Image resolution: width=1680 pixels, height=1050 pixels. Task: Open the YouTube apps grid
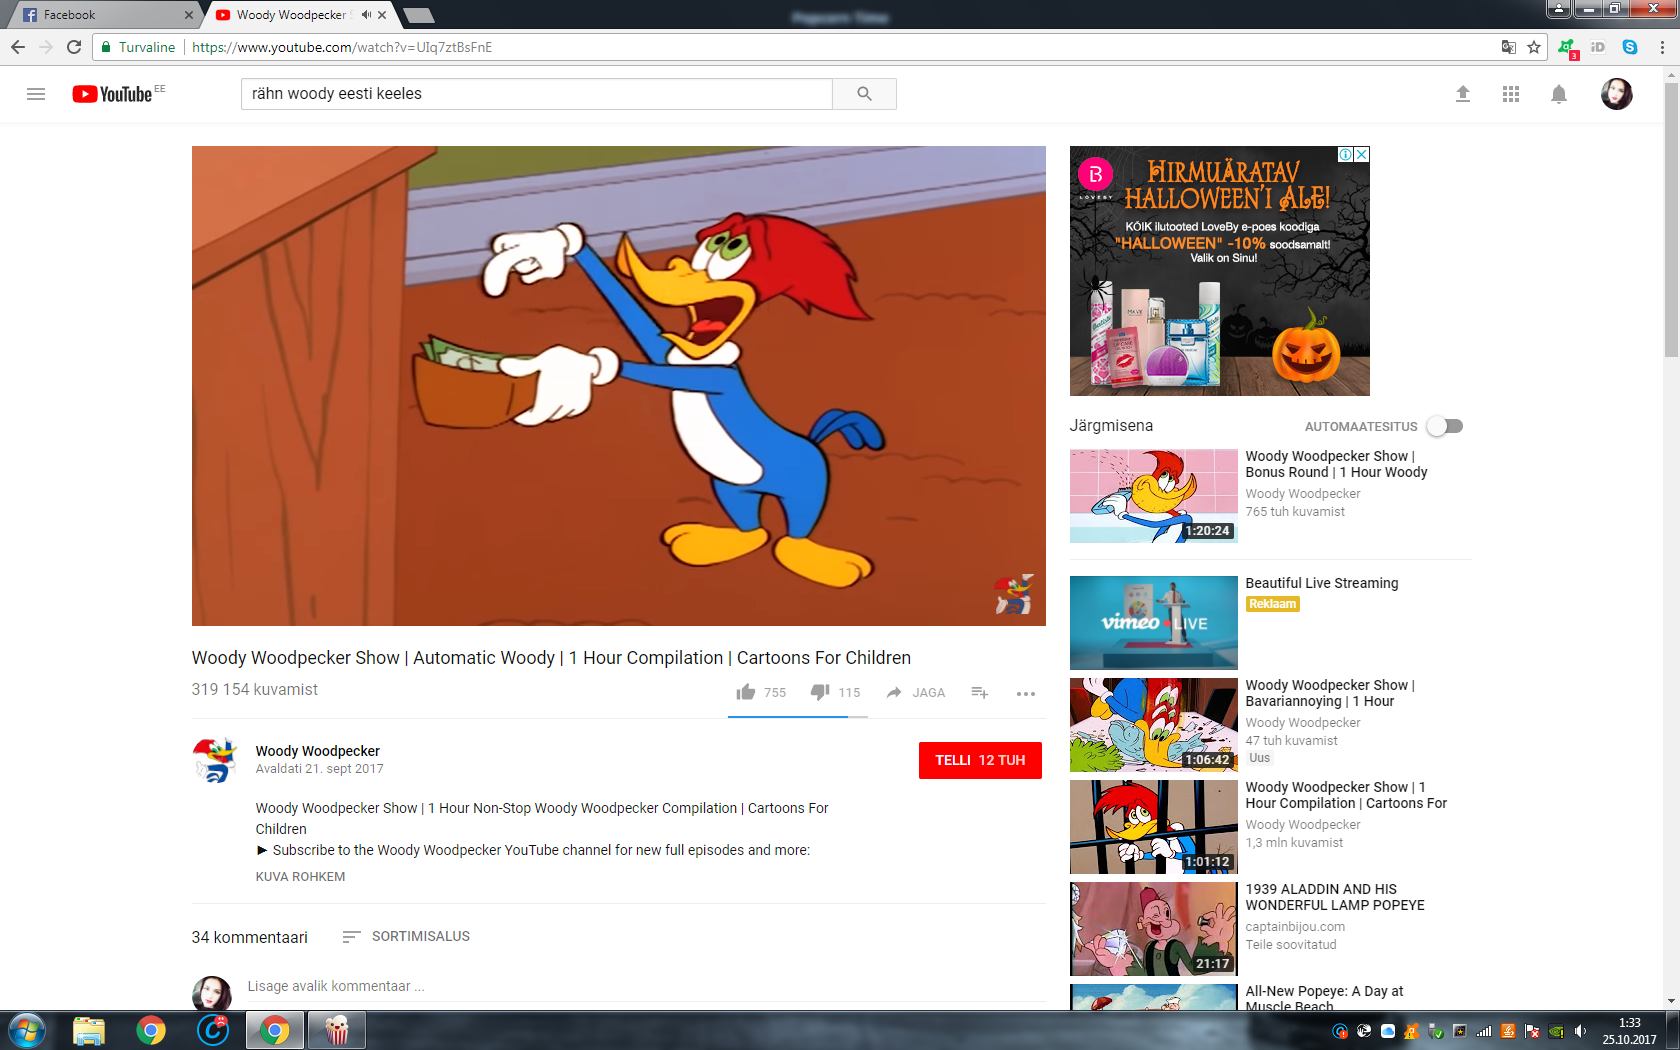pos(1511,94)
